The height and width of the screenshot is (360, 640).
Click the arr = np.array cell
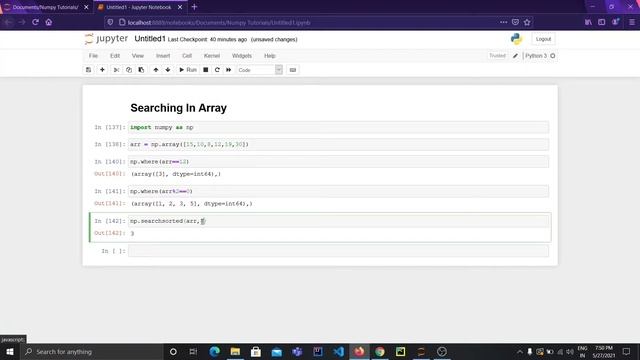(x=338, y=144)
